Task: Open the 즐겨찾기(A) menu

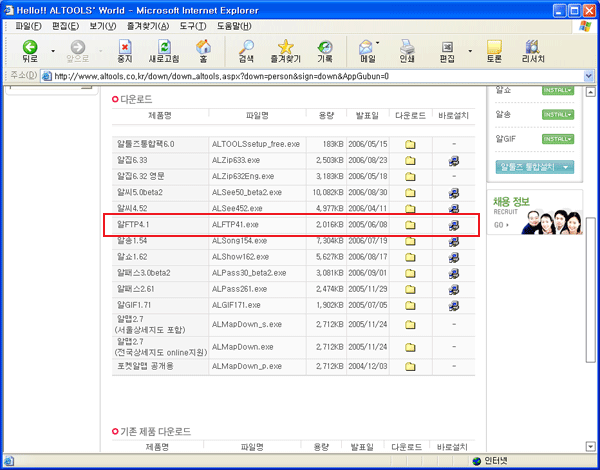Action: click(x=148, y=26)
